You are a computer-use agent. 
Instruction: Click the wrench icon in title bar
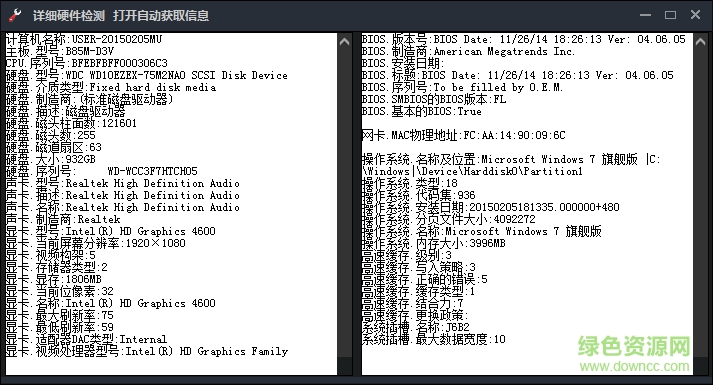click(x=15, y=15)
